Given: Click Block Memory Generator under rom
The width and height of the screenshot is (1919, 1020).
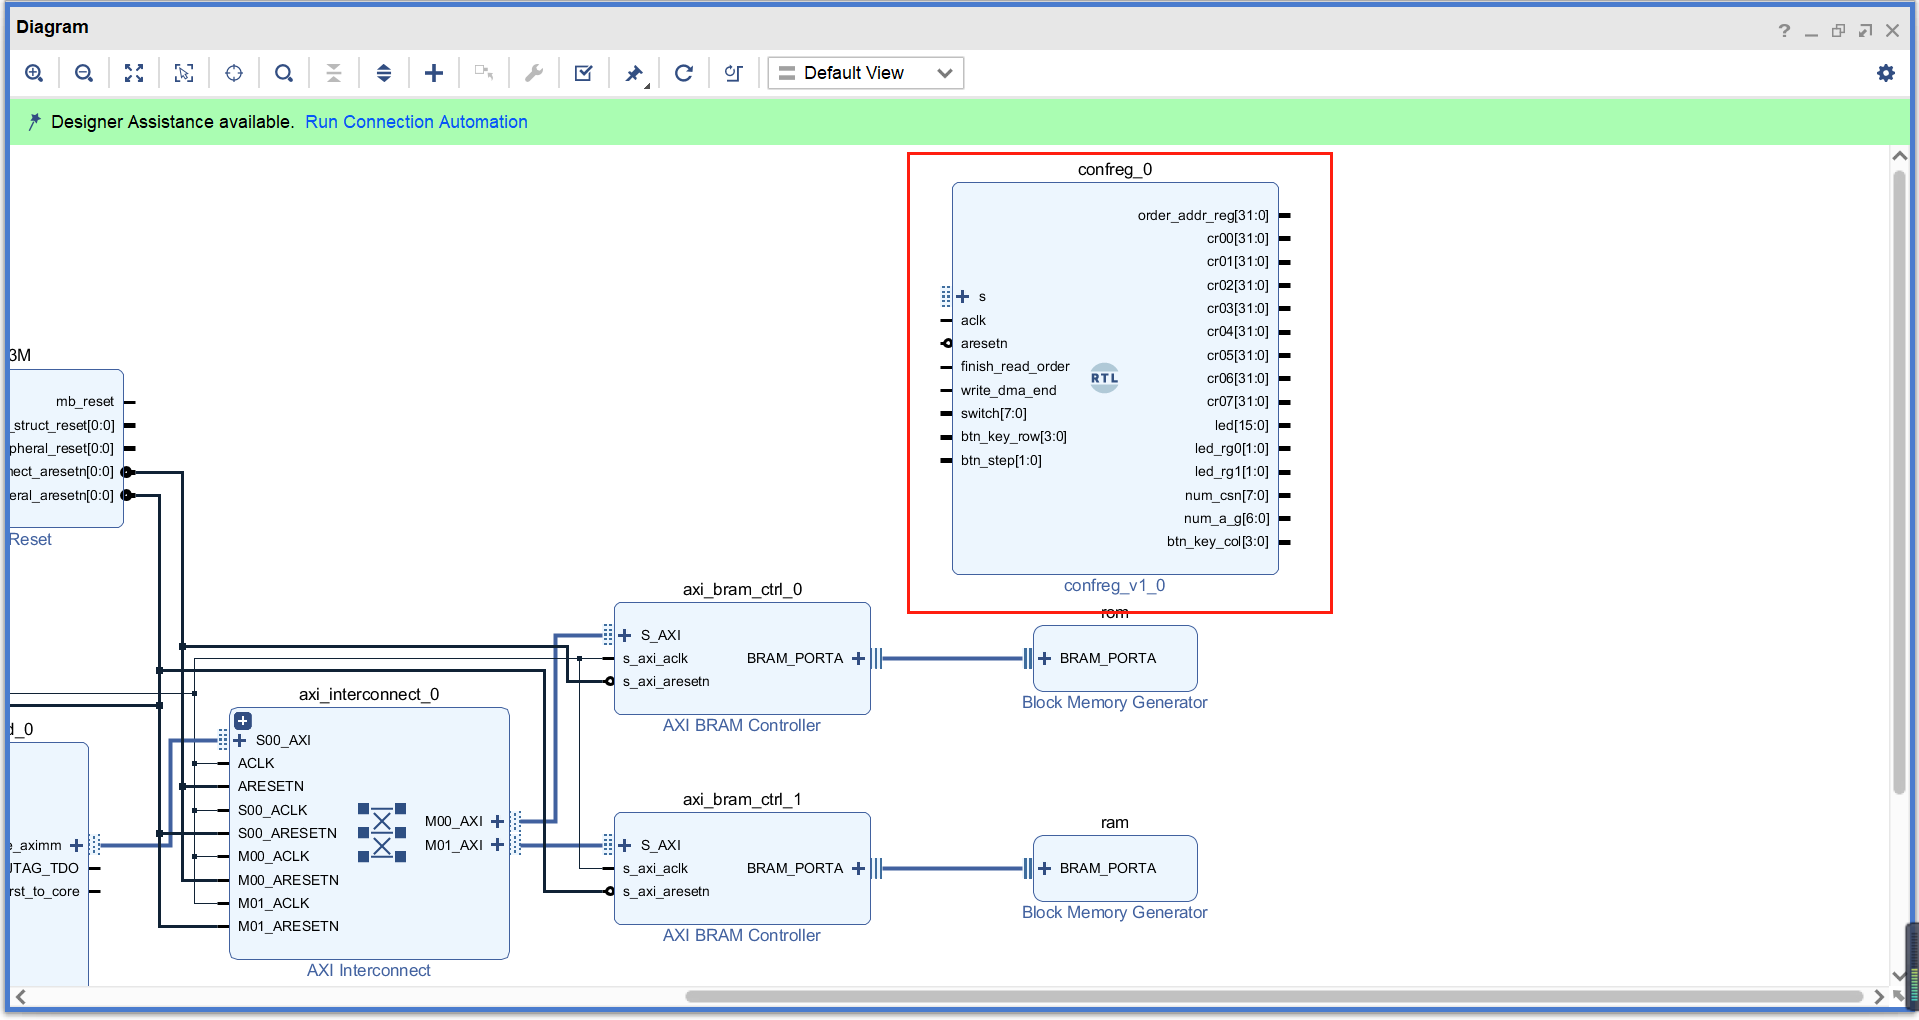Looking at the screenshot, I should (x=1114, y=702).
